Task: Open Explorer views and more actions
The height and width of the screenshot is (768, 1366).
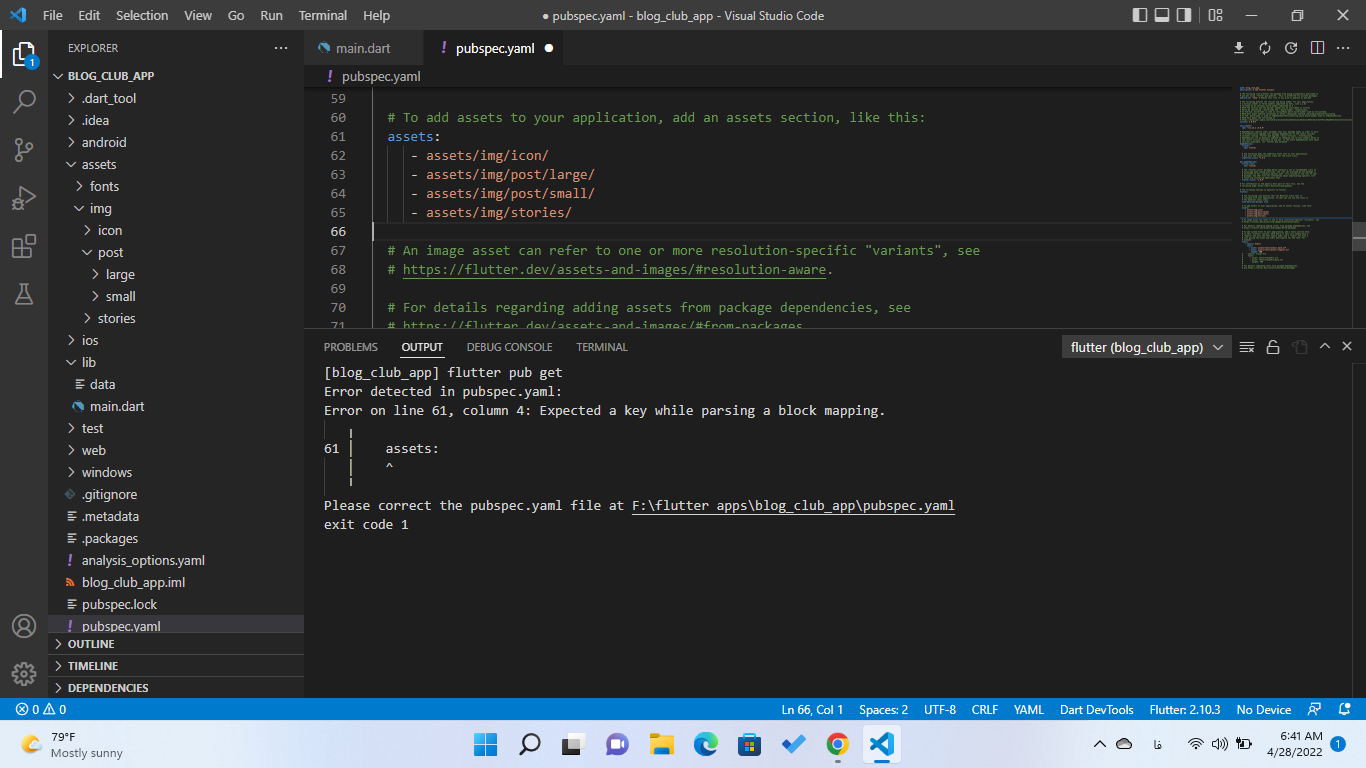Action: click(281, 48)
